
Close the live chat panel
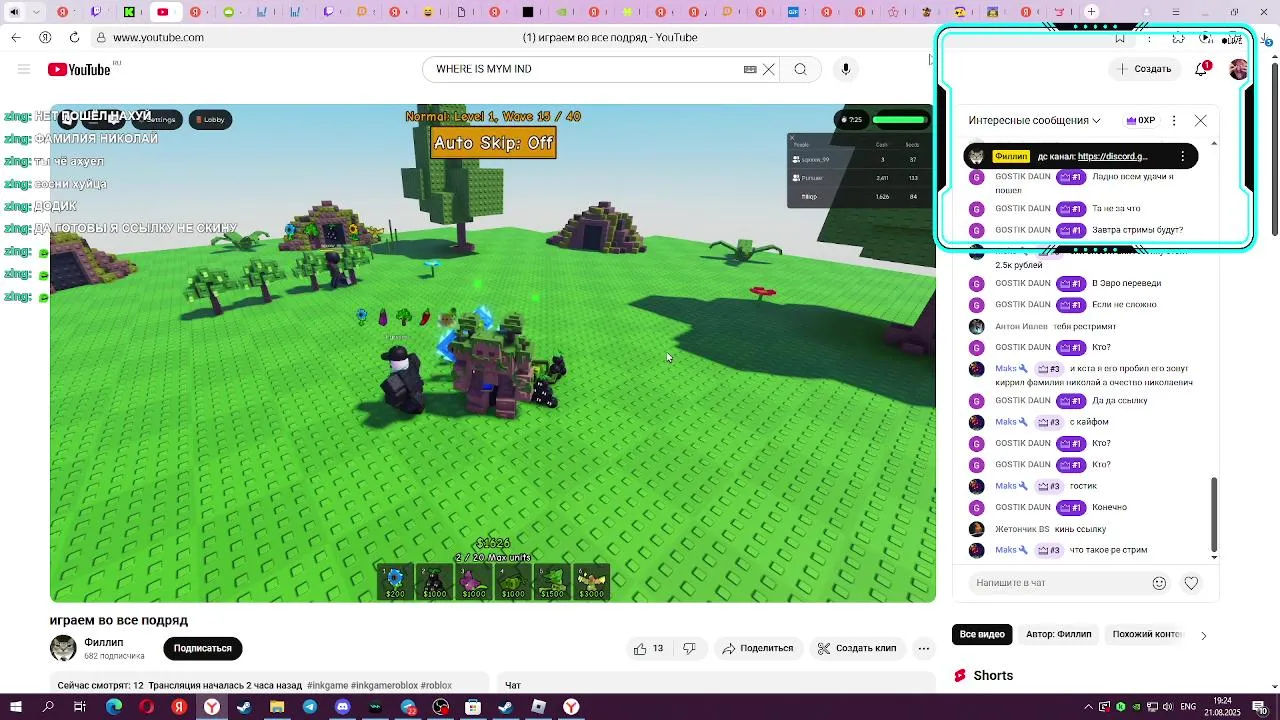coord(1200,120)
